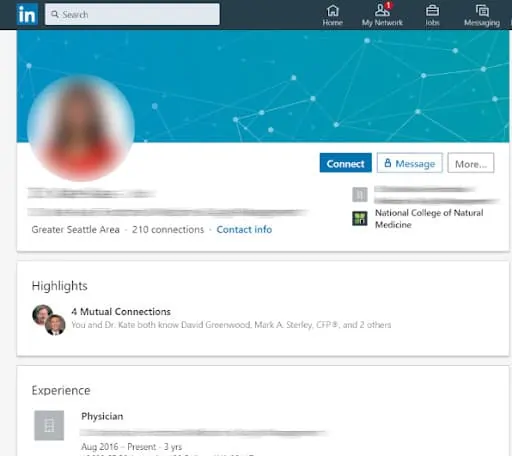Open the Physician company placeholder logo

pyautogui.click(x=49, y=425)
